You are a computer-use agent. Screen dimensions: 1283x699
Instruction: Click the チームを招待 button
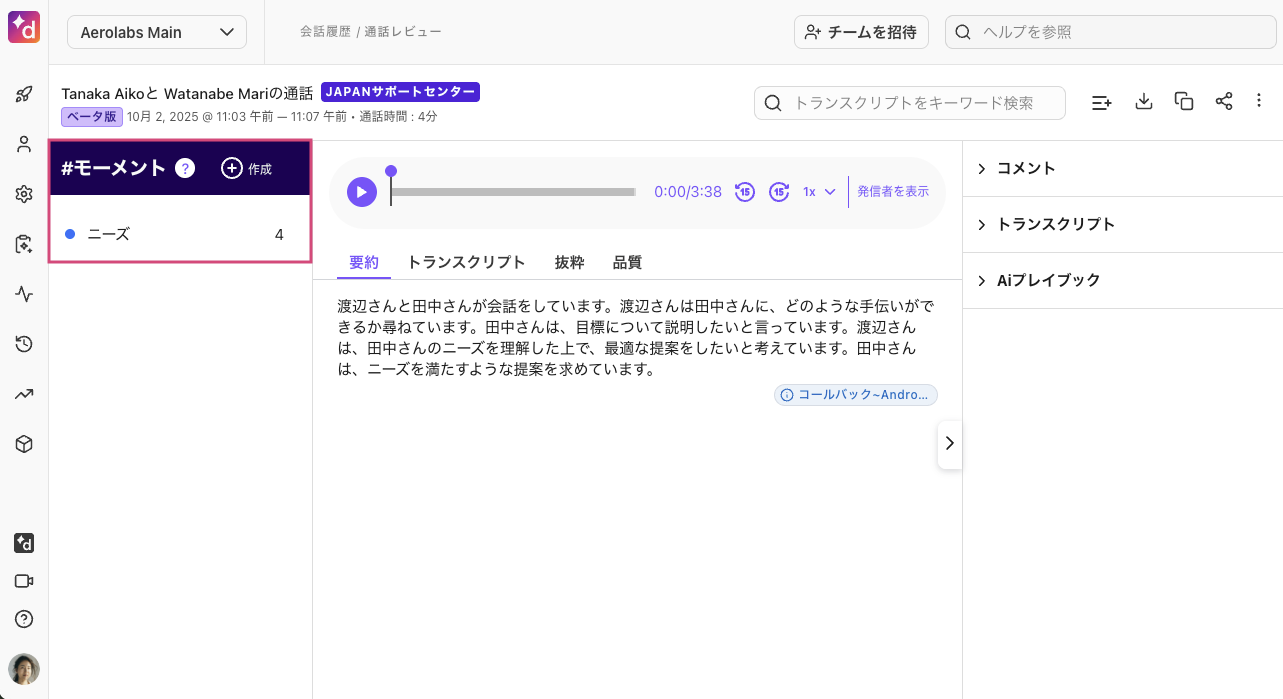pyautogui.click(x=861, y=32)
